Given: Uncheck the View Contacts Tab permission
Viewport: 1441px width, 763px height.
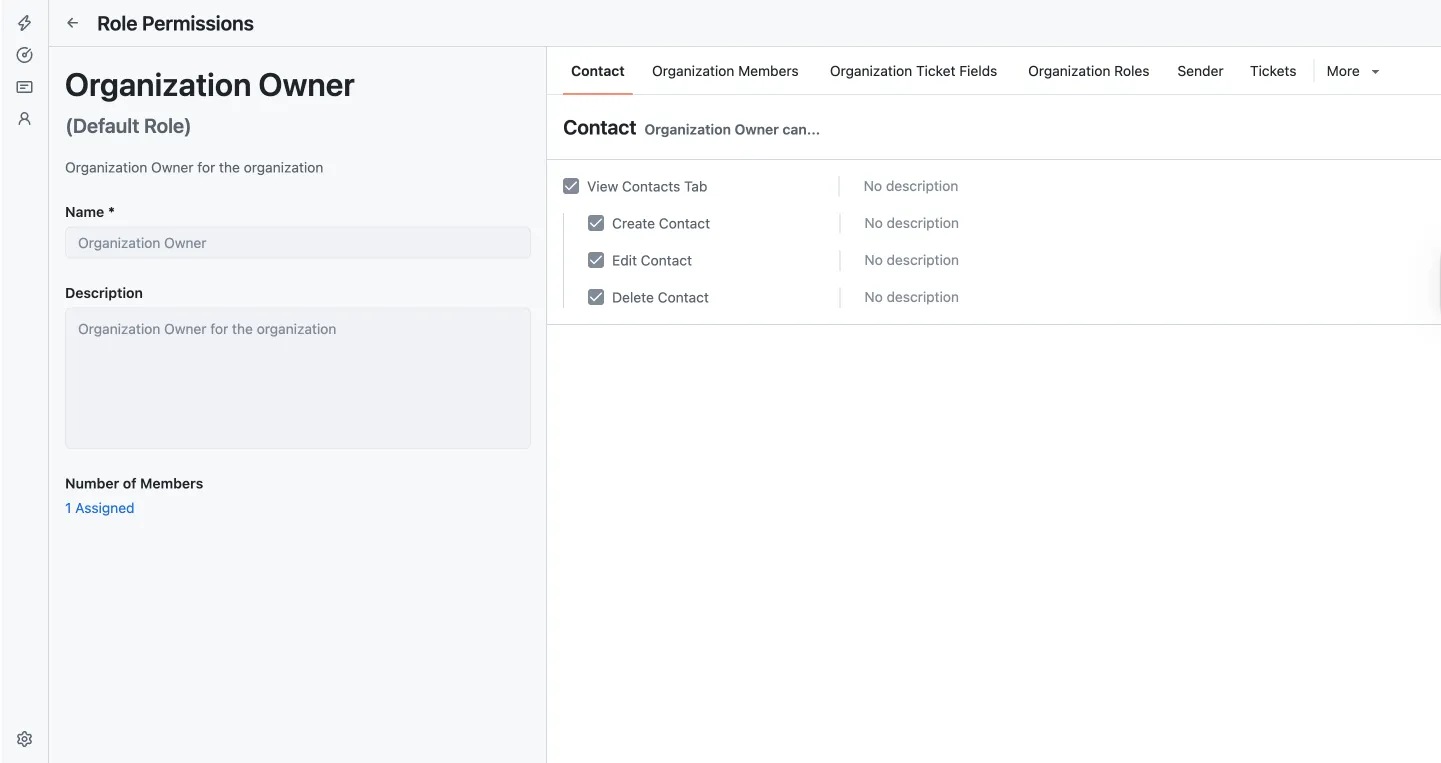Looking at the screenshot, I should (570, 185).
